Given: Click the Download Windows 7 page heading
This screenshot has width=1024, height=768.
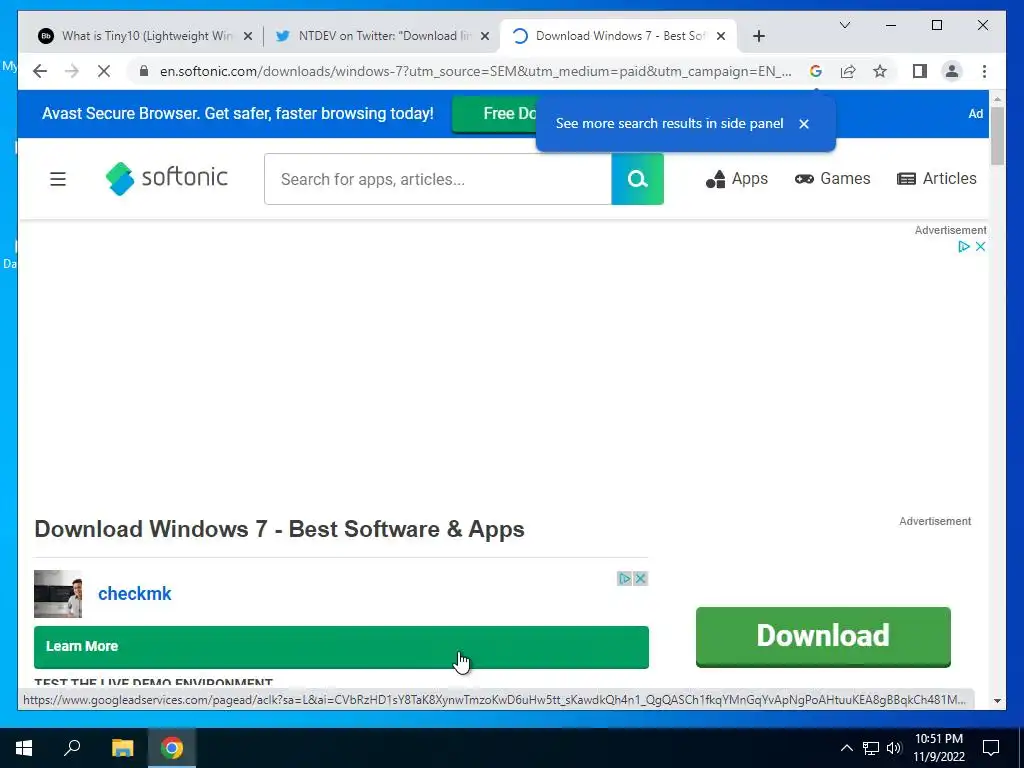Looking at the screenshot, I should point(279,529).
